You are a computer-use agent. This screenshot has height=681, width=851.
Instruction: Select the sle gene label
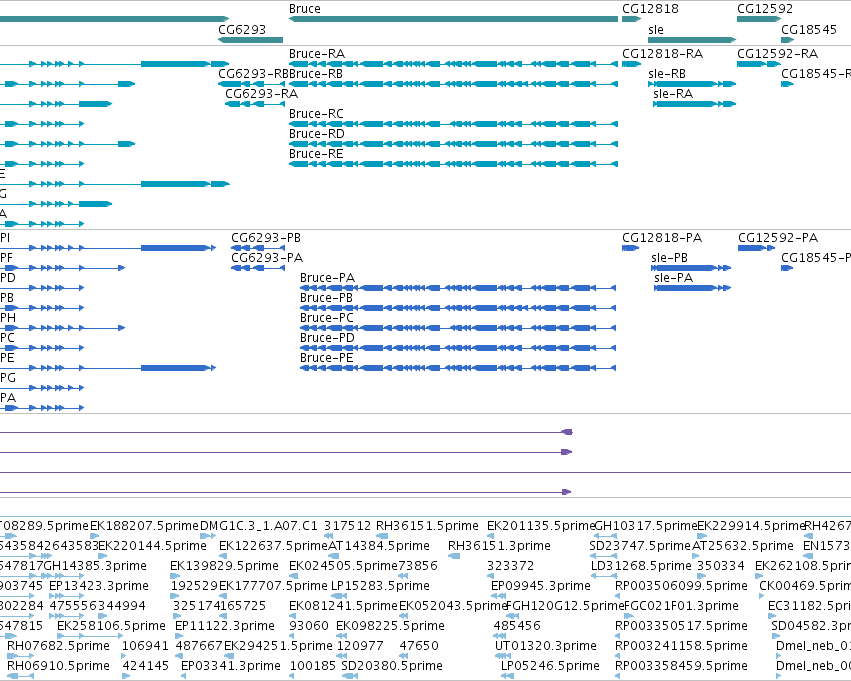656,29
